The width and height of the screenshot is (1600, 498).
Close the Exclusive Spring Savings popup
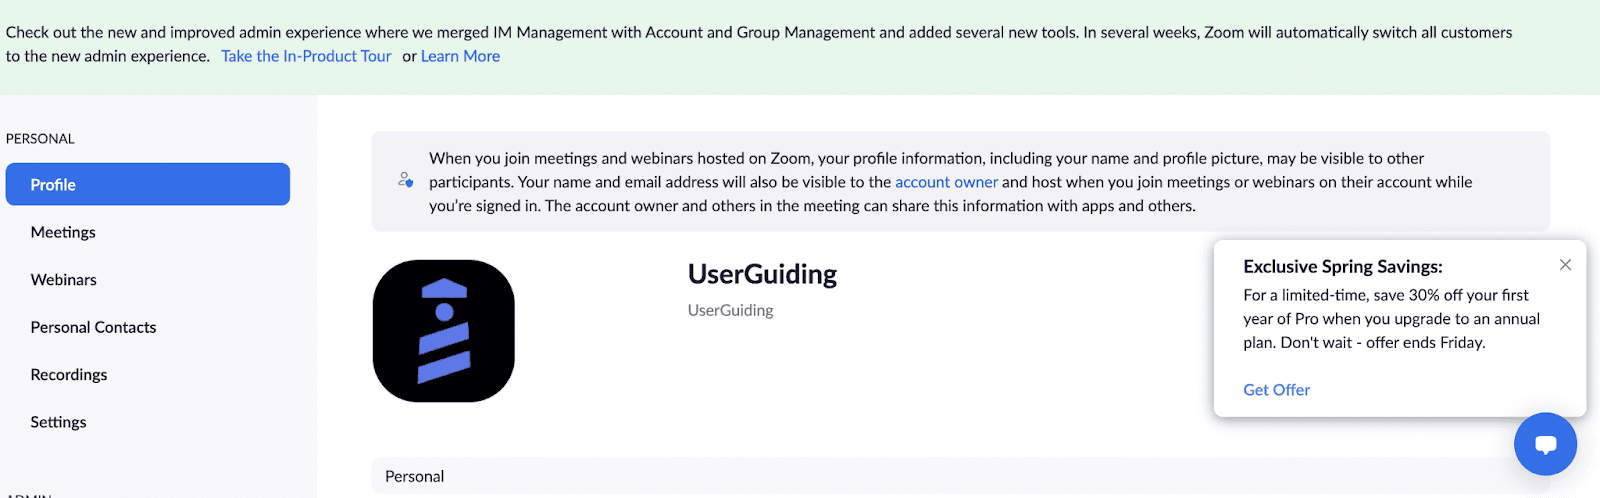1565,265
